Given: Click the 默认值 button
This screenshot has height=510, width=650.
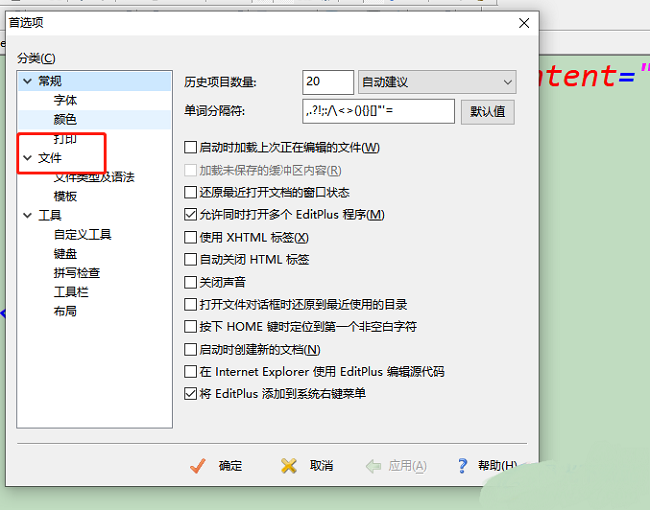Looking at the screenshot, I should [x=488, y=112].
